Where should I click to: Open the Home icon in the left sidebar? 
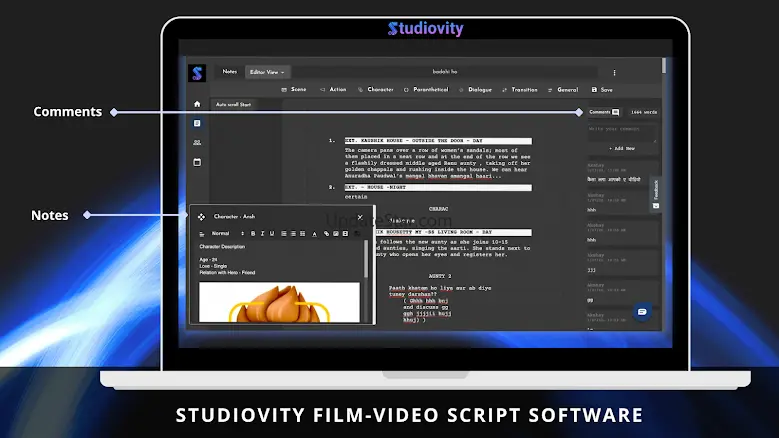pyautogui.click(x=197, y=104)
